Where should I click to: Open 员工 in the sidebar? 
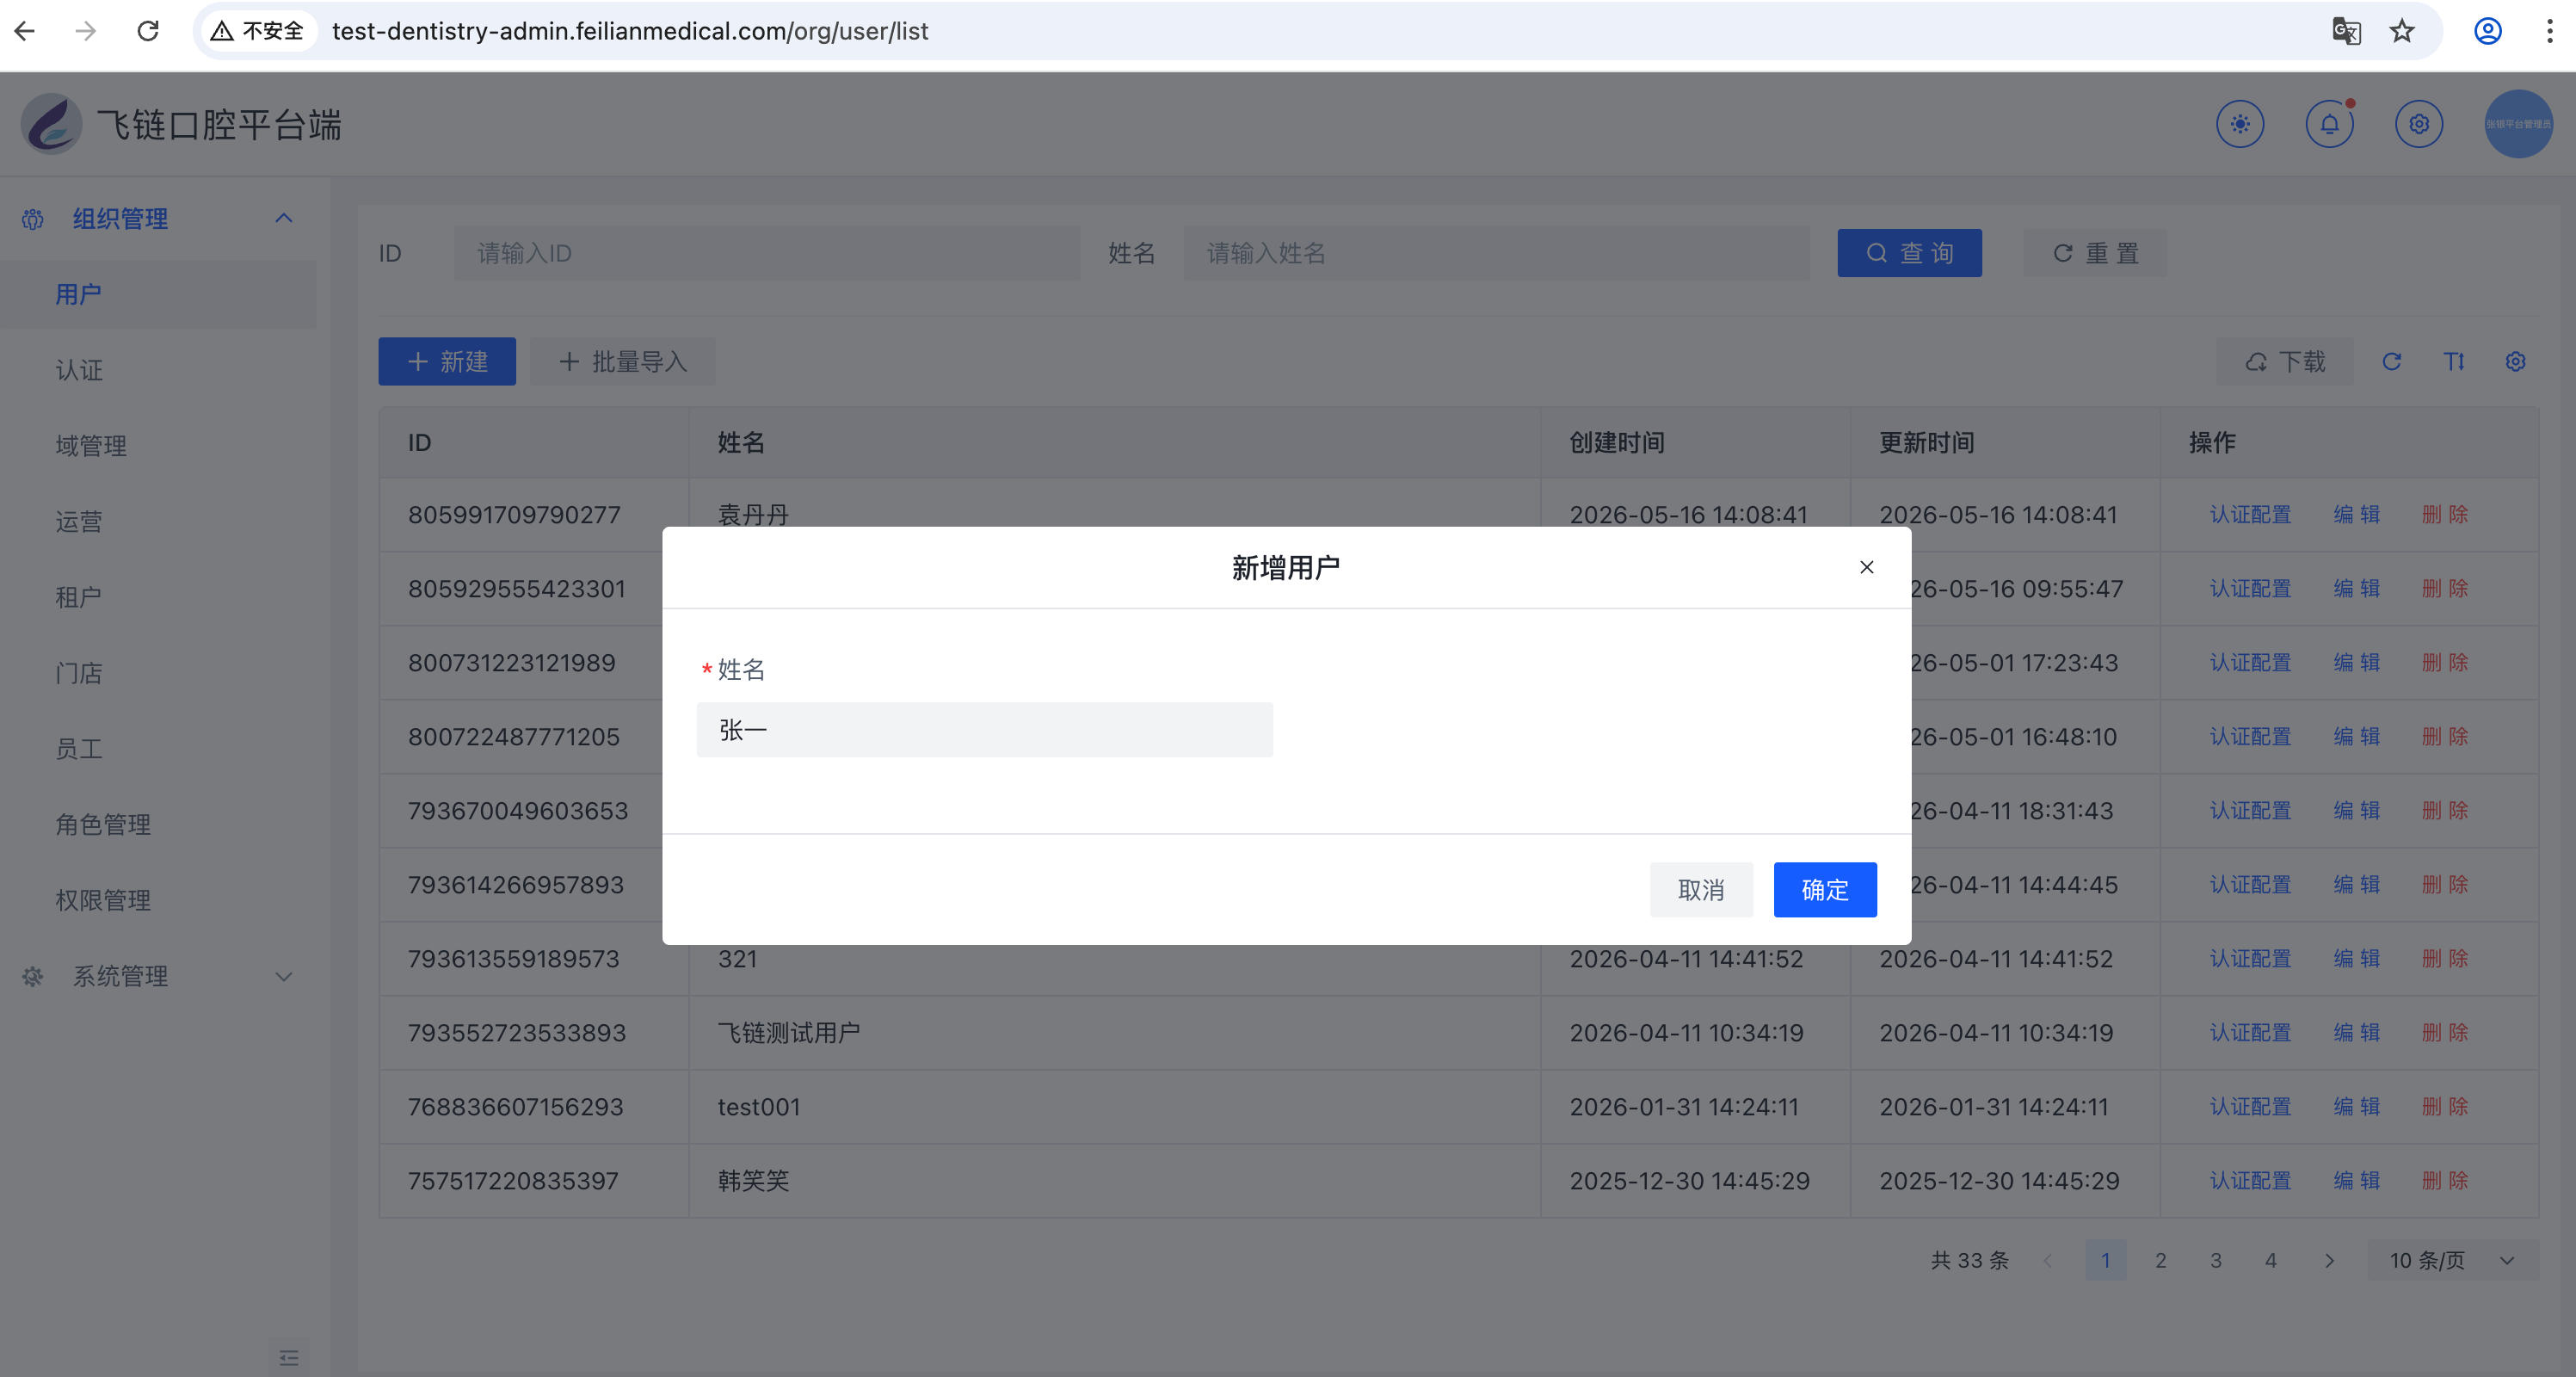pyautogui.click(x=158, y=748)
